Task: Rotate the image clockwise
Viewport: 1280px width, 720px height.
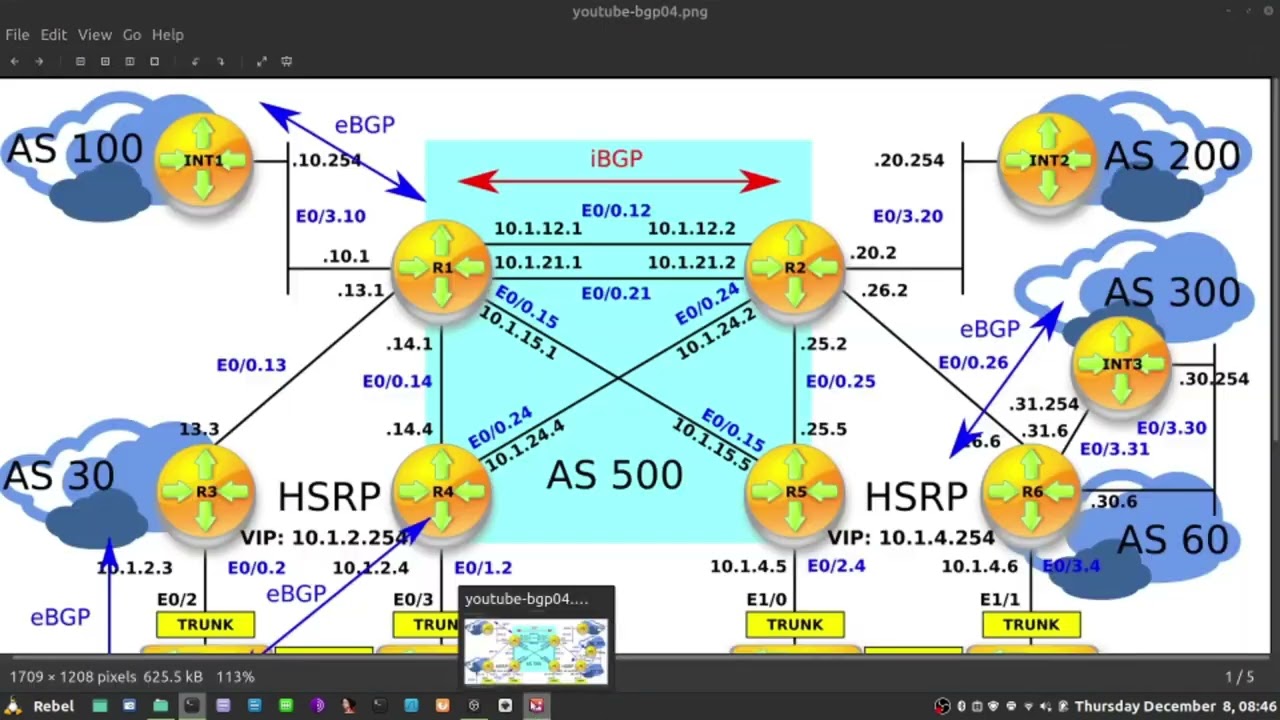Action: click(x=220, y=62)
